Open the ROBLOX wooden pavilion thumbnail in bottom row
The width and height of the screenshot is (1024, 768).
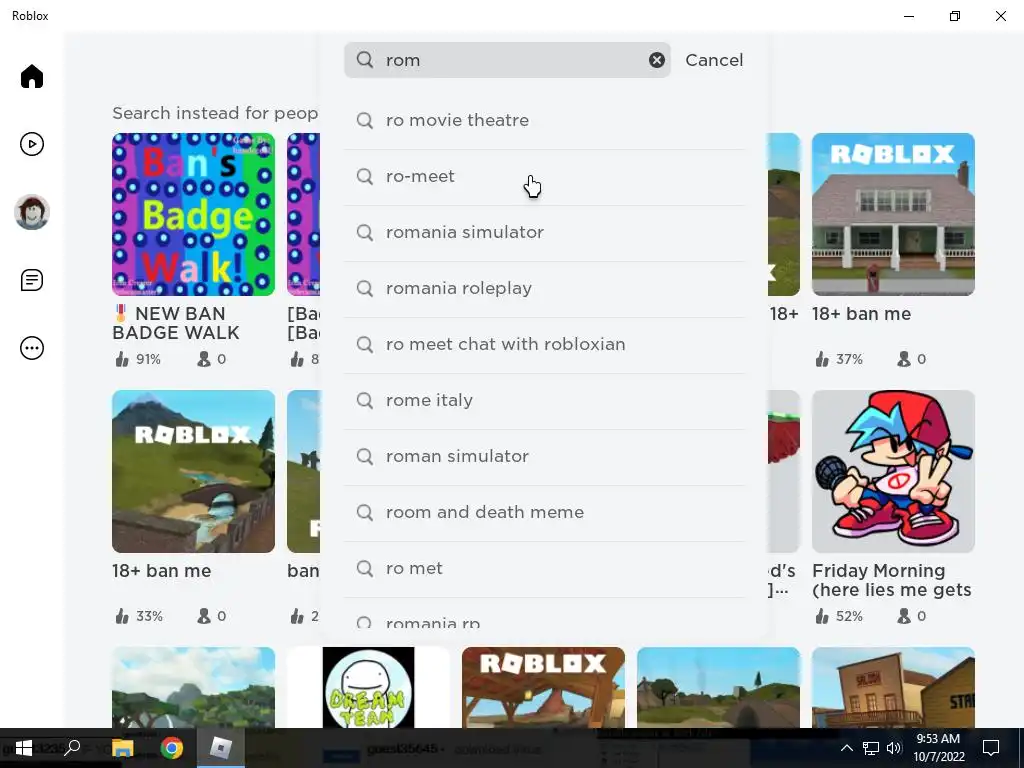tap(543, 687)
